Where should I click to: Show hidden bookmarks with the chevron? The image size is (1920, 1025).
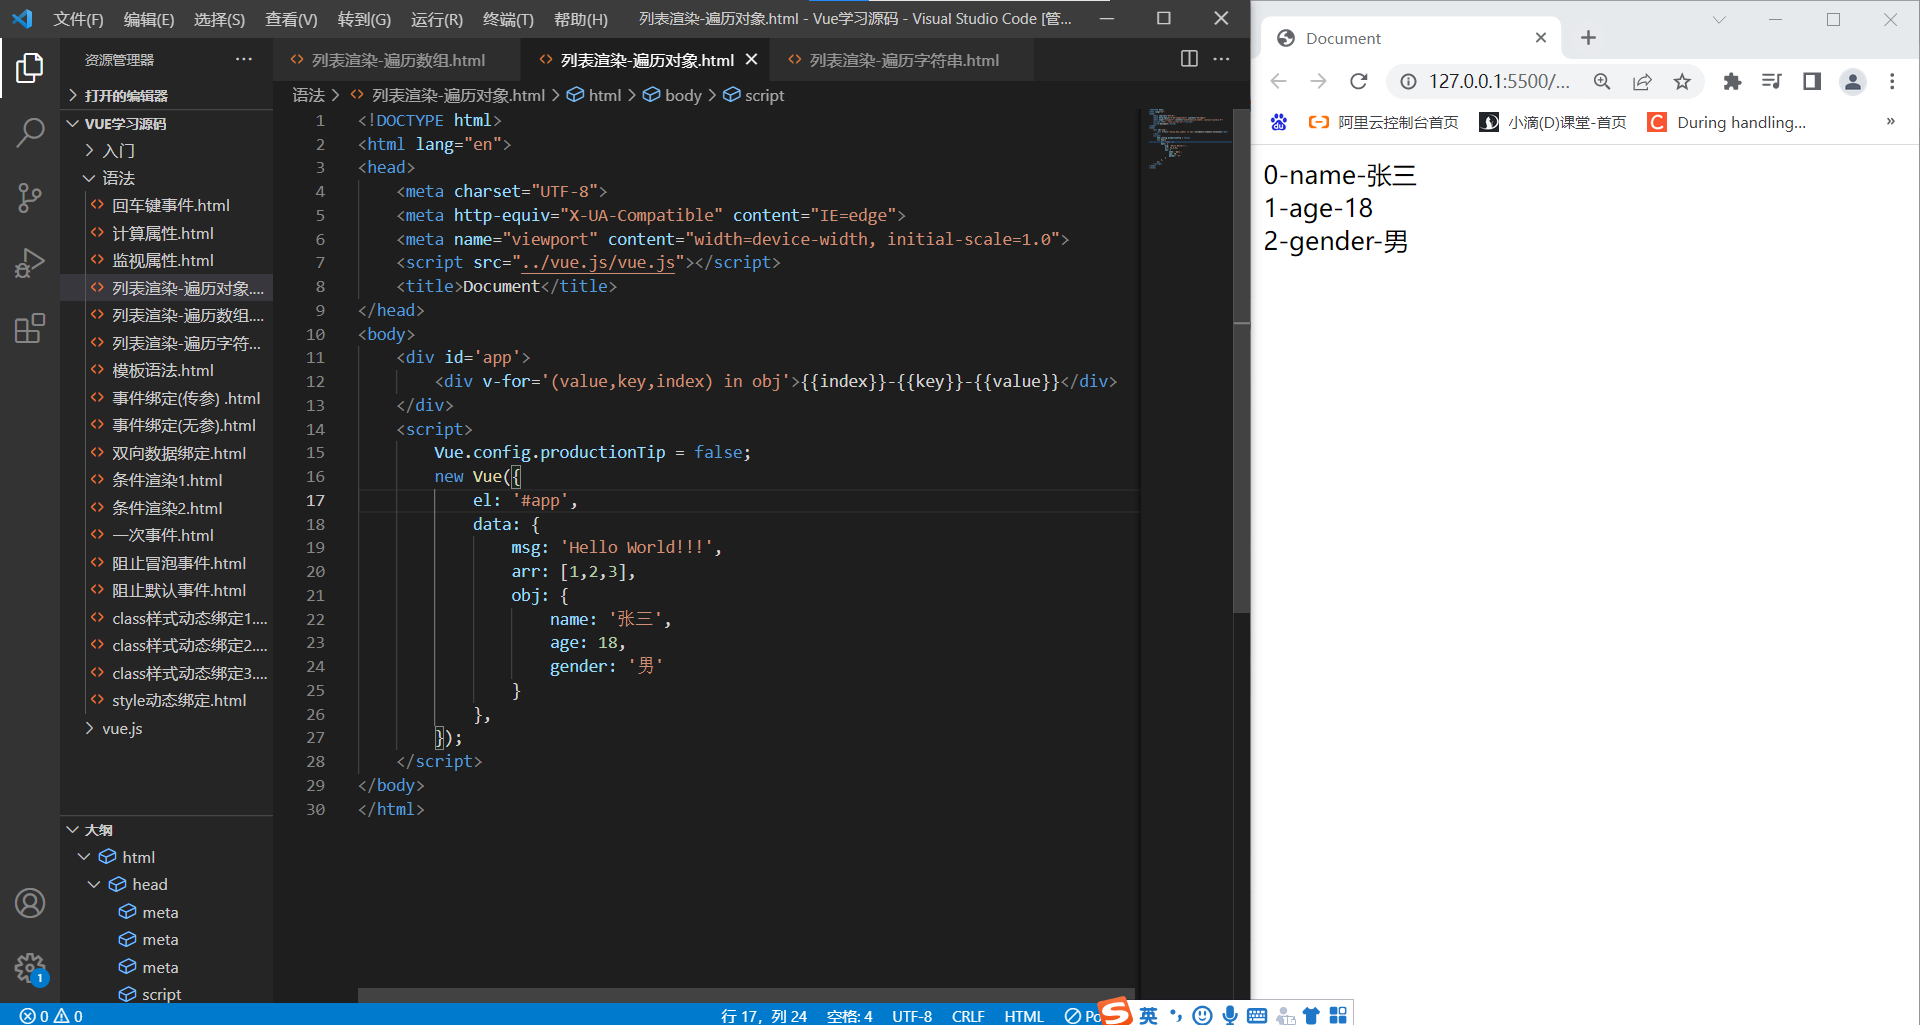(x=1890, y=122)
